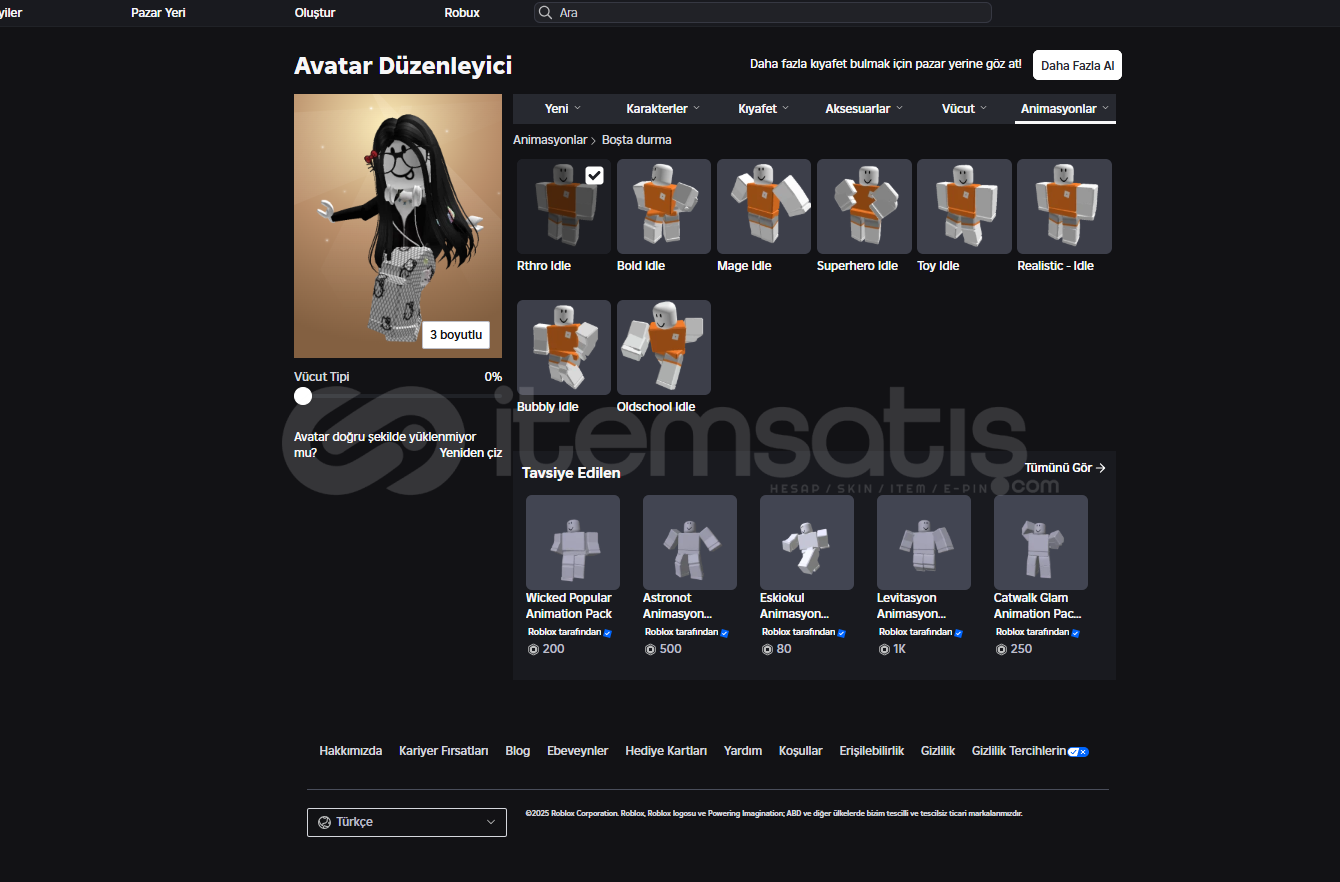This screenshot has height=882, width=1340.
Task: Click verified badge under Levitasyon Animasyon pack
Action: (x=958, y=633)
